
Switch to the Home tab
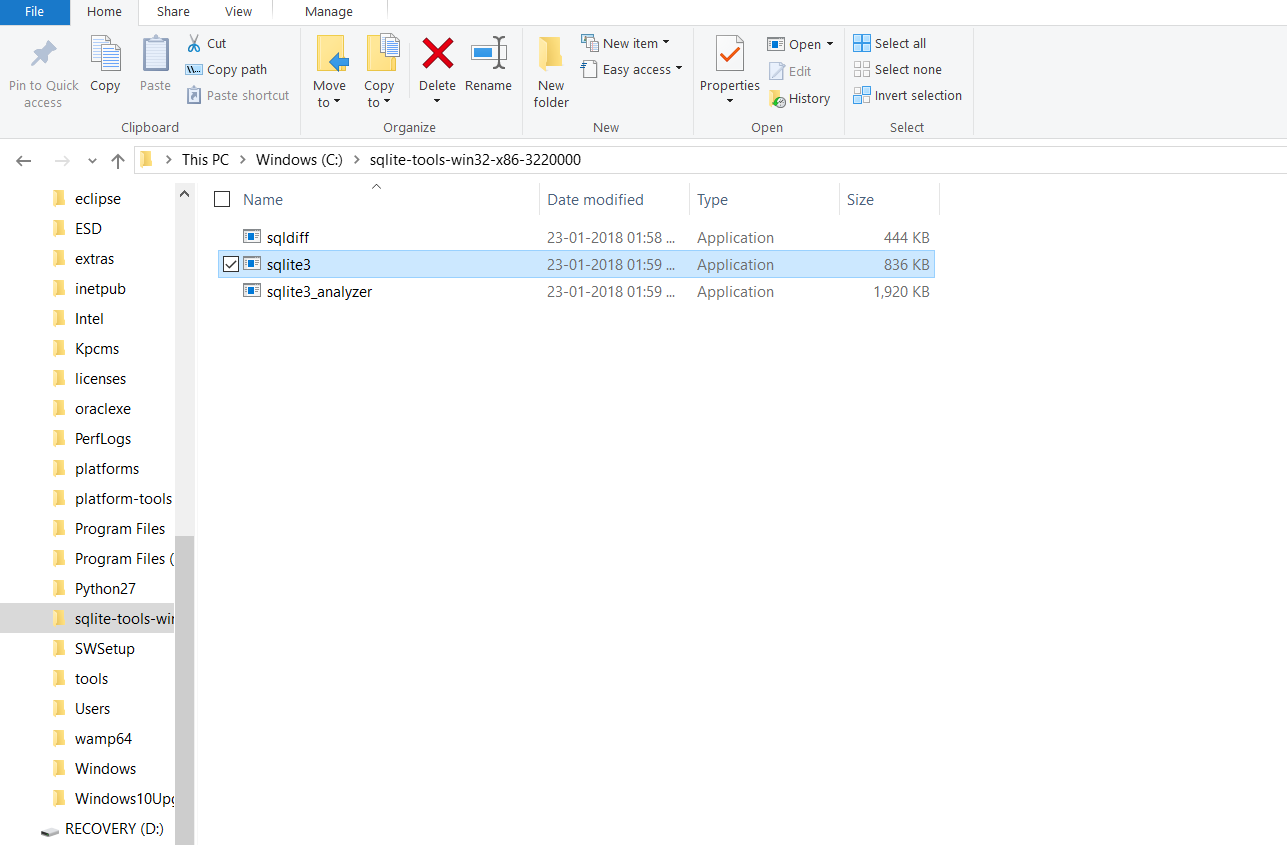pos(104,12)
